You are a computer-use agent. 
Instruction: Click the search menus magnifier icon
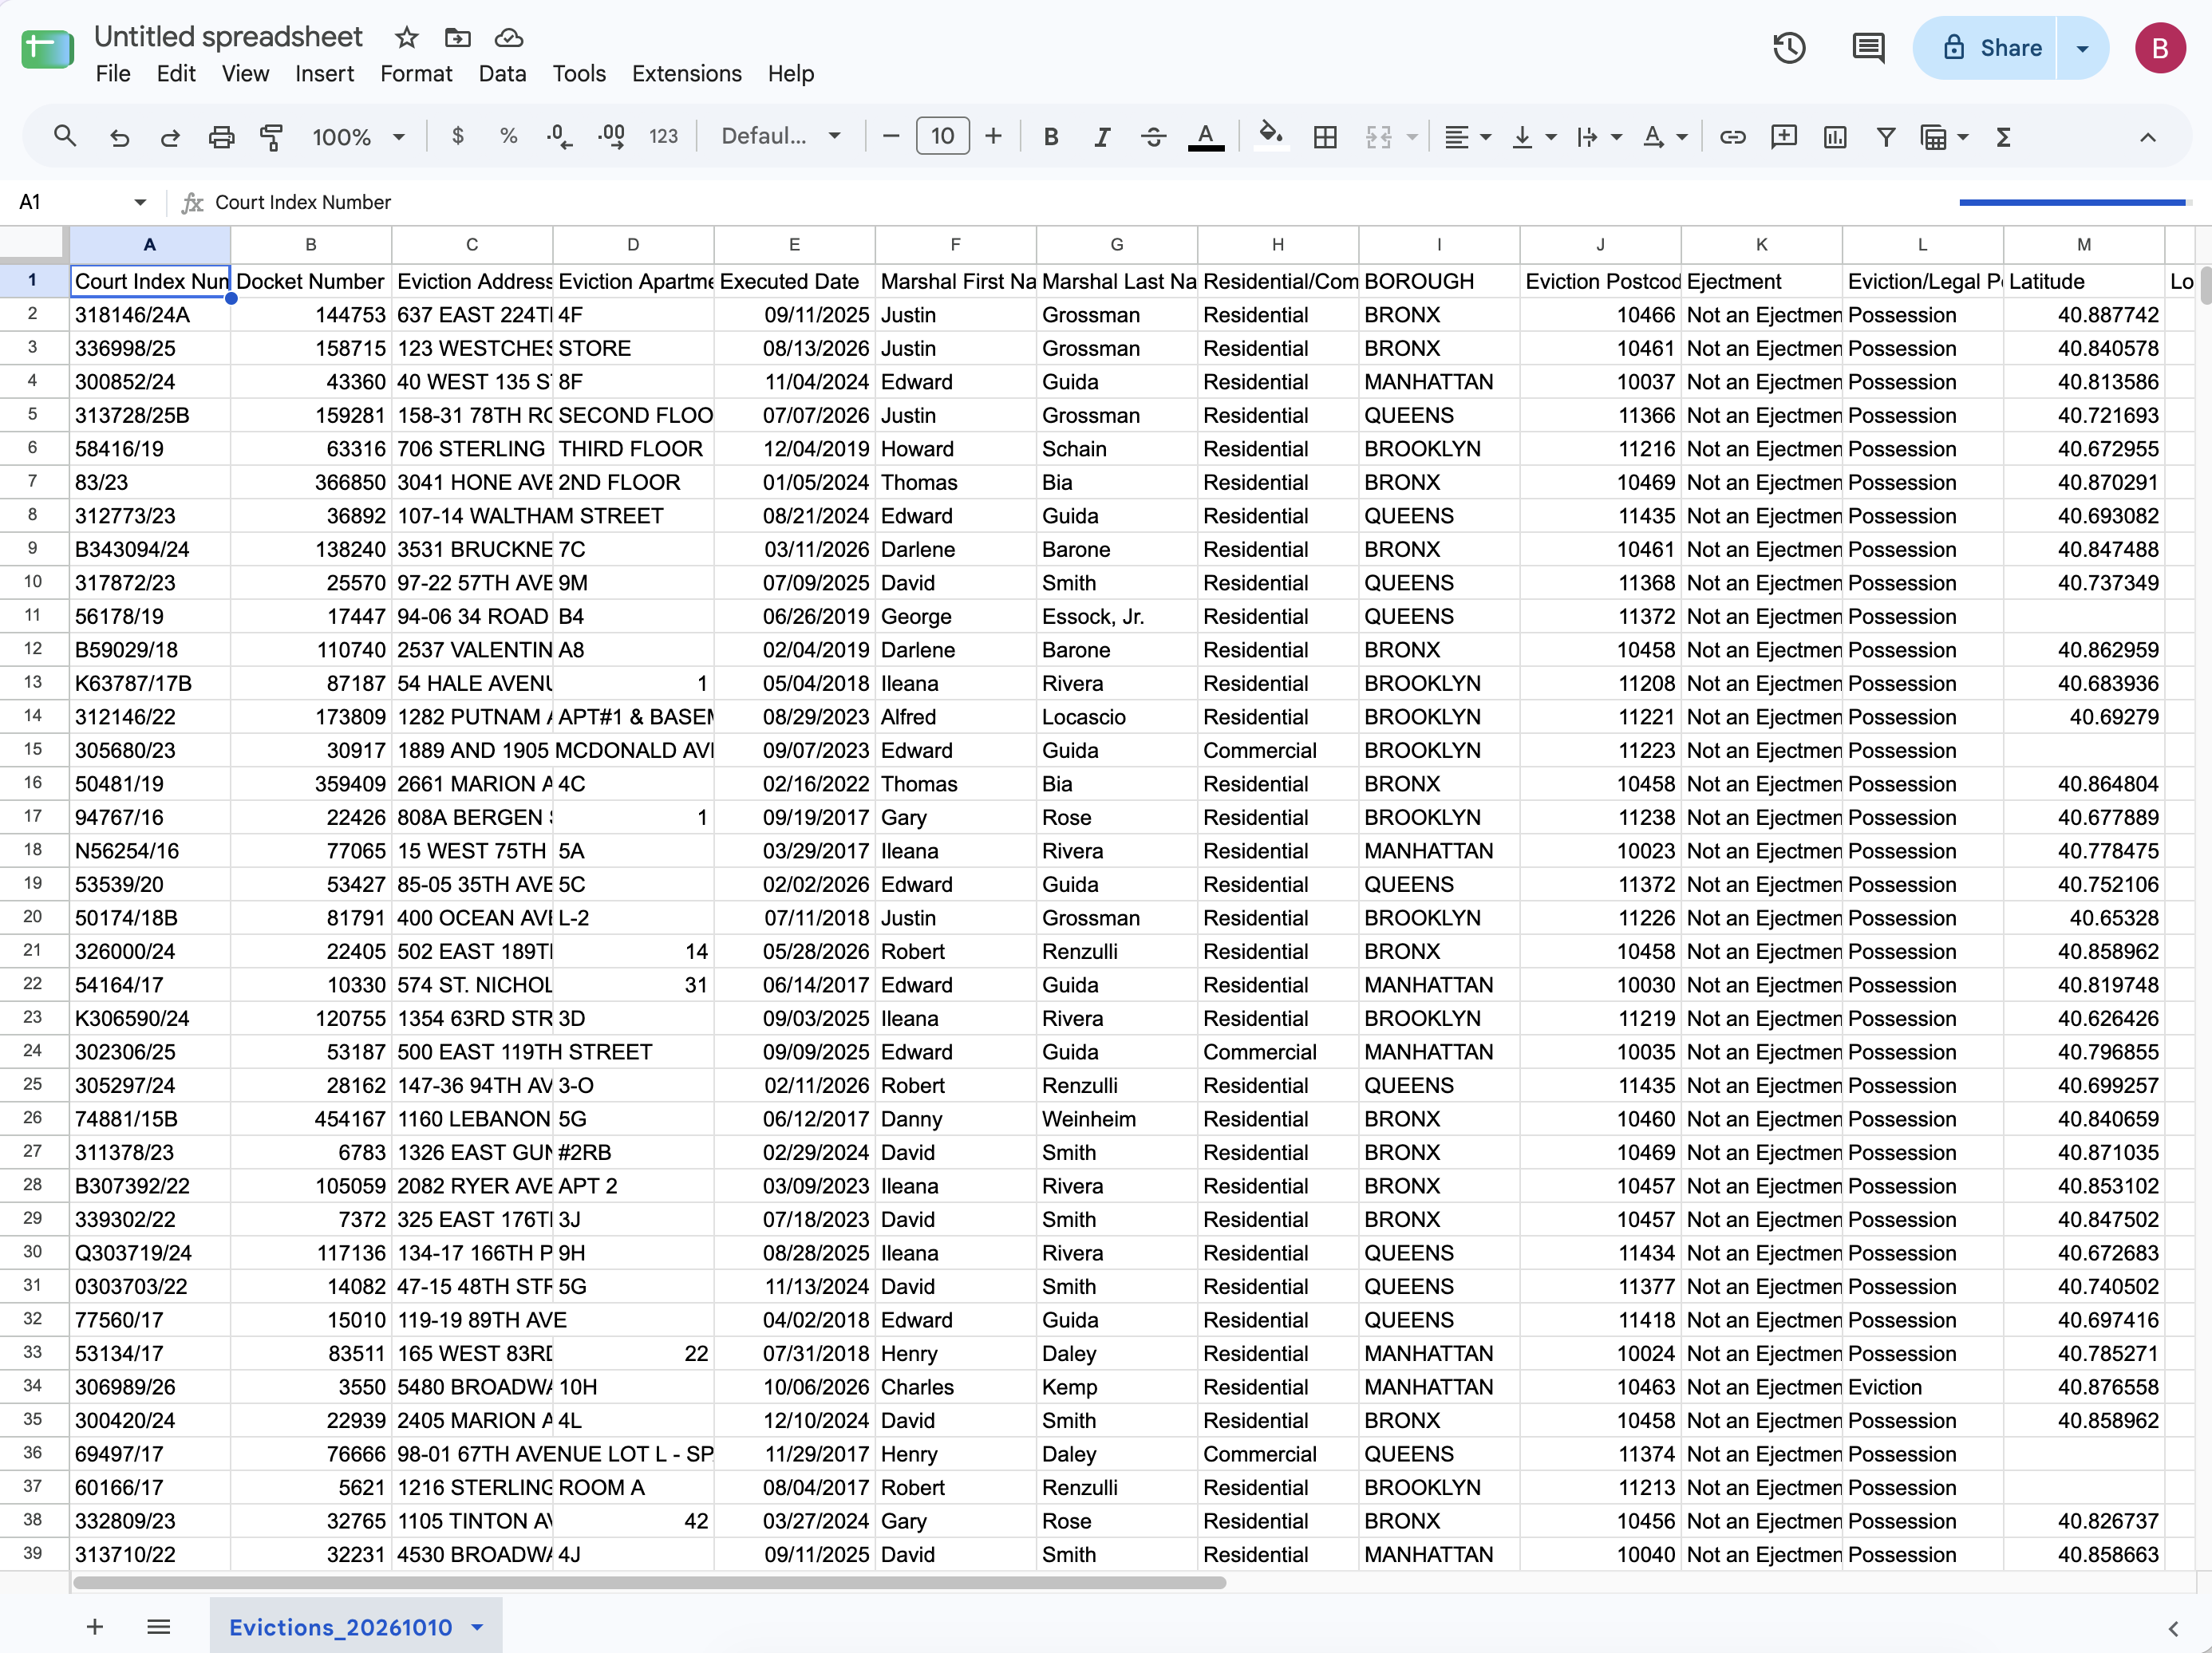click(65, 136)
